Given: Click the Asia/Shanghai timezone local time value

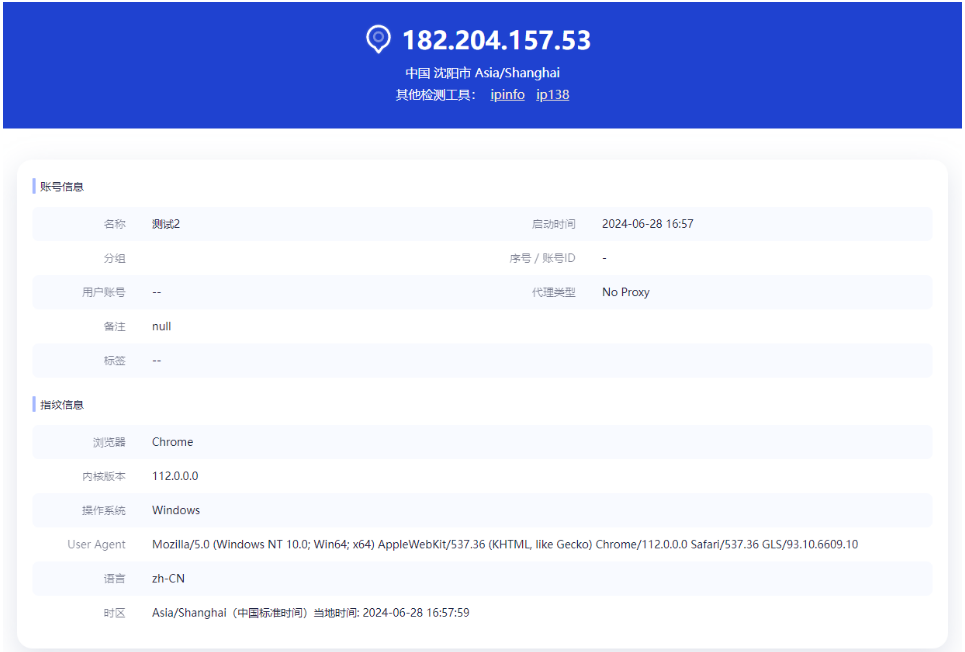Looking at the screenshot, I should point(310,612).
